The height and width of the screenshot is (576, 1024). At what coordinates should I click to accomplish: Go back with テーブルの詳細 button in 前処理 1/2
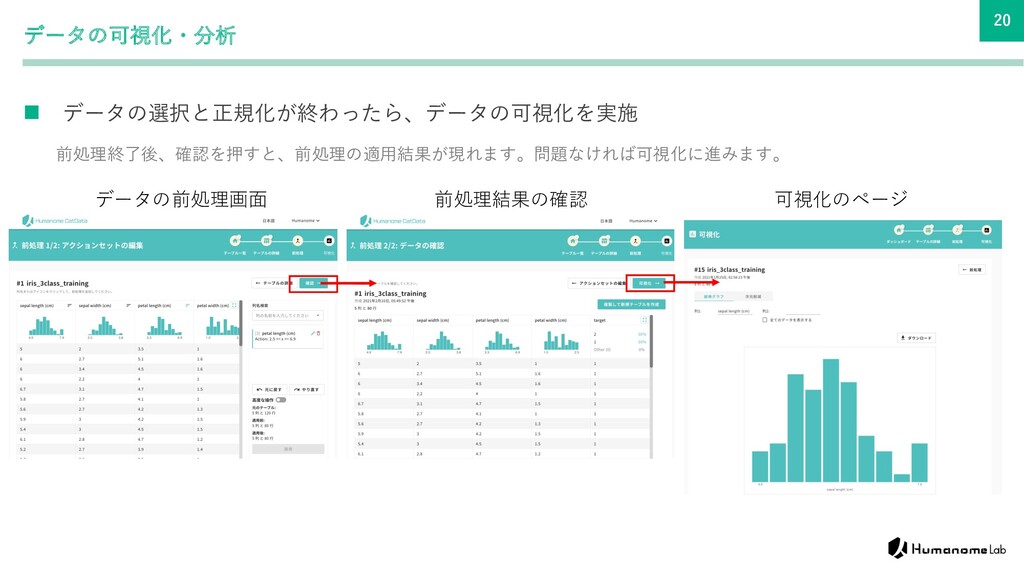tap(274, 283)
